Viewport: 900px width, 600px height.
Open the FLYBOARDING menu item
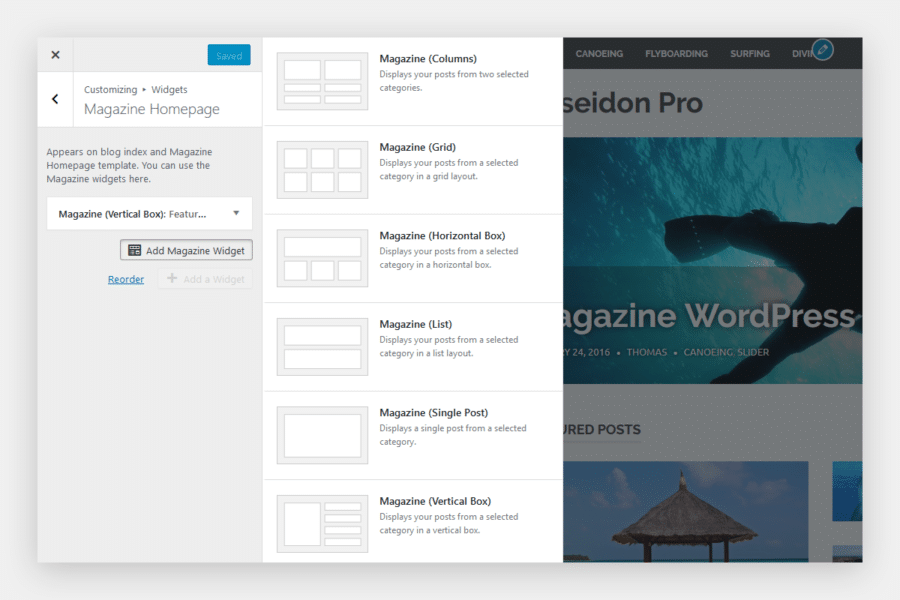coord(676,54)
